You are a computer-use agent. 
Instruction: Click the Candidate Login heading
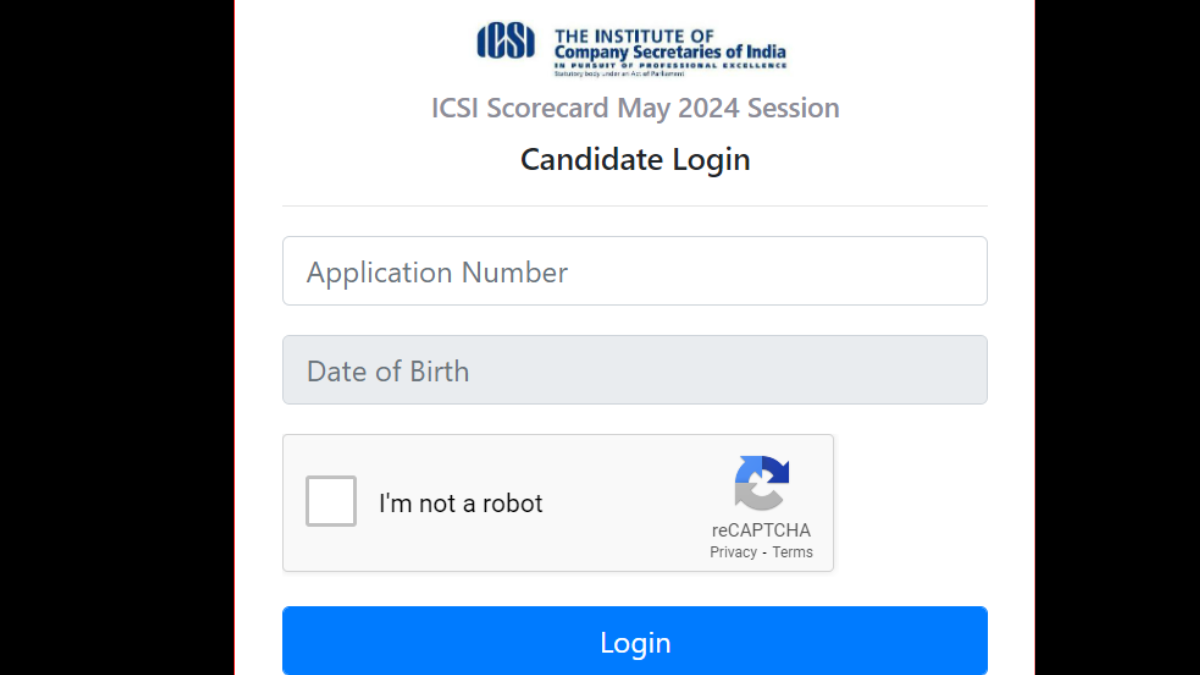[x=635, y=159]
